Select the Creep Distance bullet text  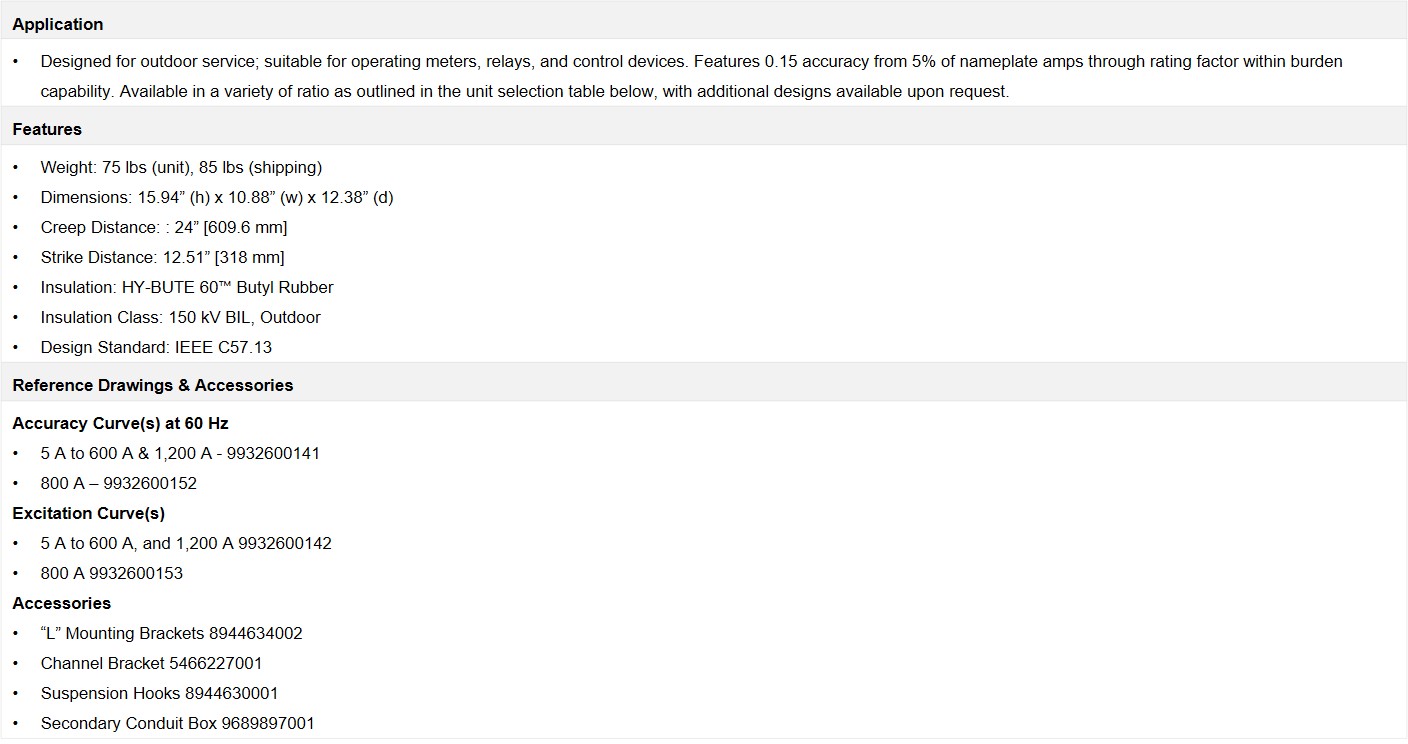point(164,227)
